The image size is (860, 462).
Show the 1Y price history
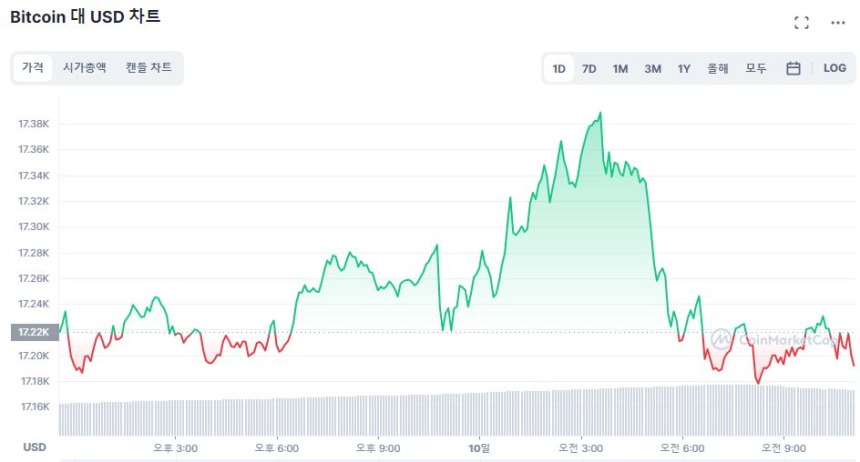tap(684, 68)
